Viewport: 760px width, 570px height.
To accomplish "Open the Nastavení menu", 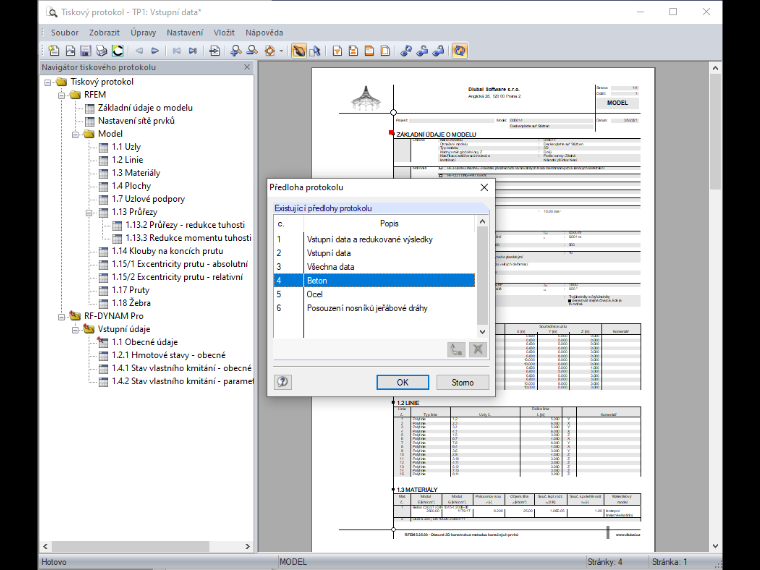I will [185, 32].
